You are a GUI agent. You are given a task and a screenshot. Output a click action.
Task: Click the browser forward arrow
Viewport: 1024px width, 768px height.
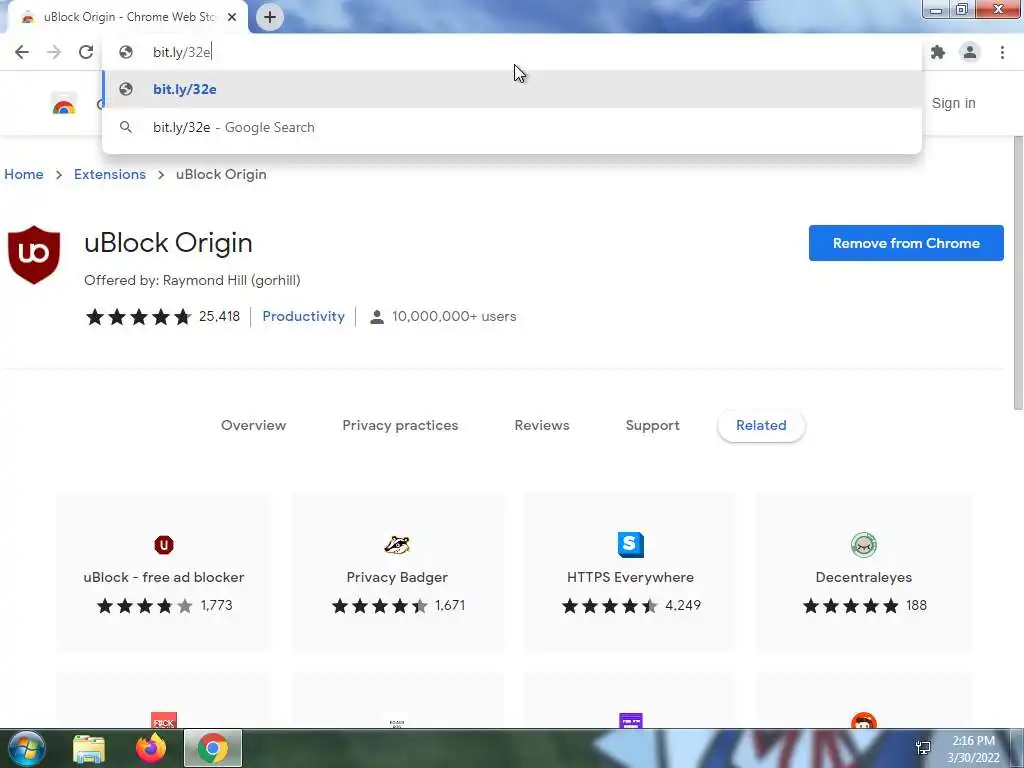pyautogui.click(x=54, y=52)
